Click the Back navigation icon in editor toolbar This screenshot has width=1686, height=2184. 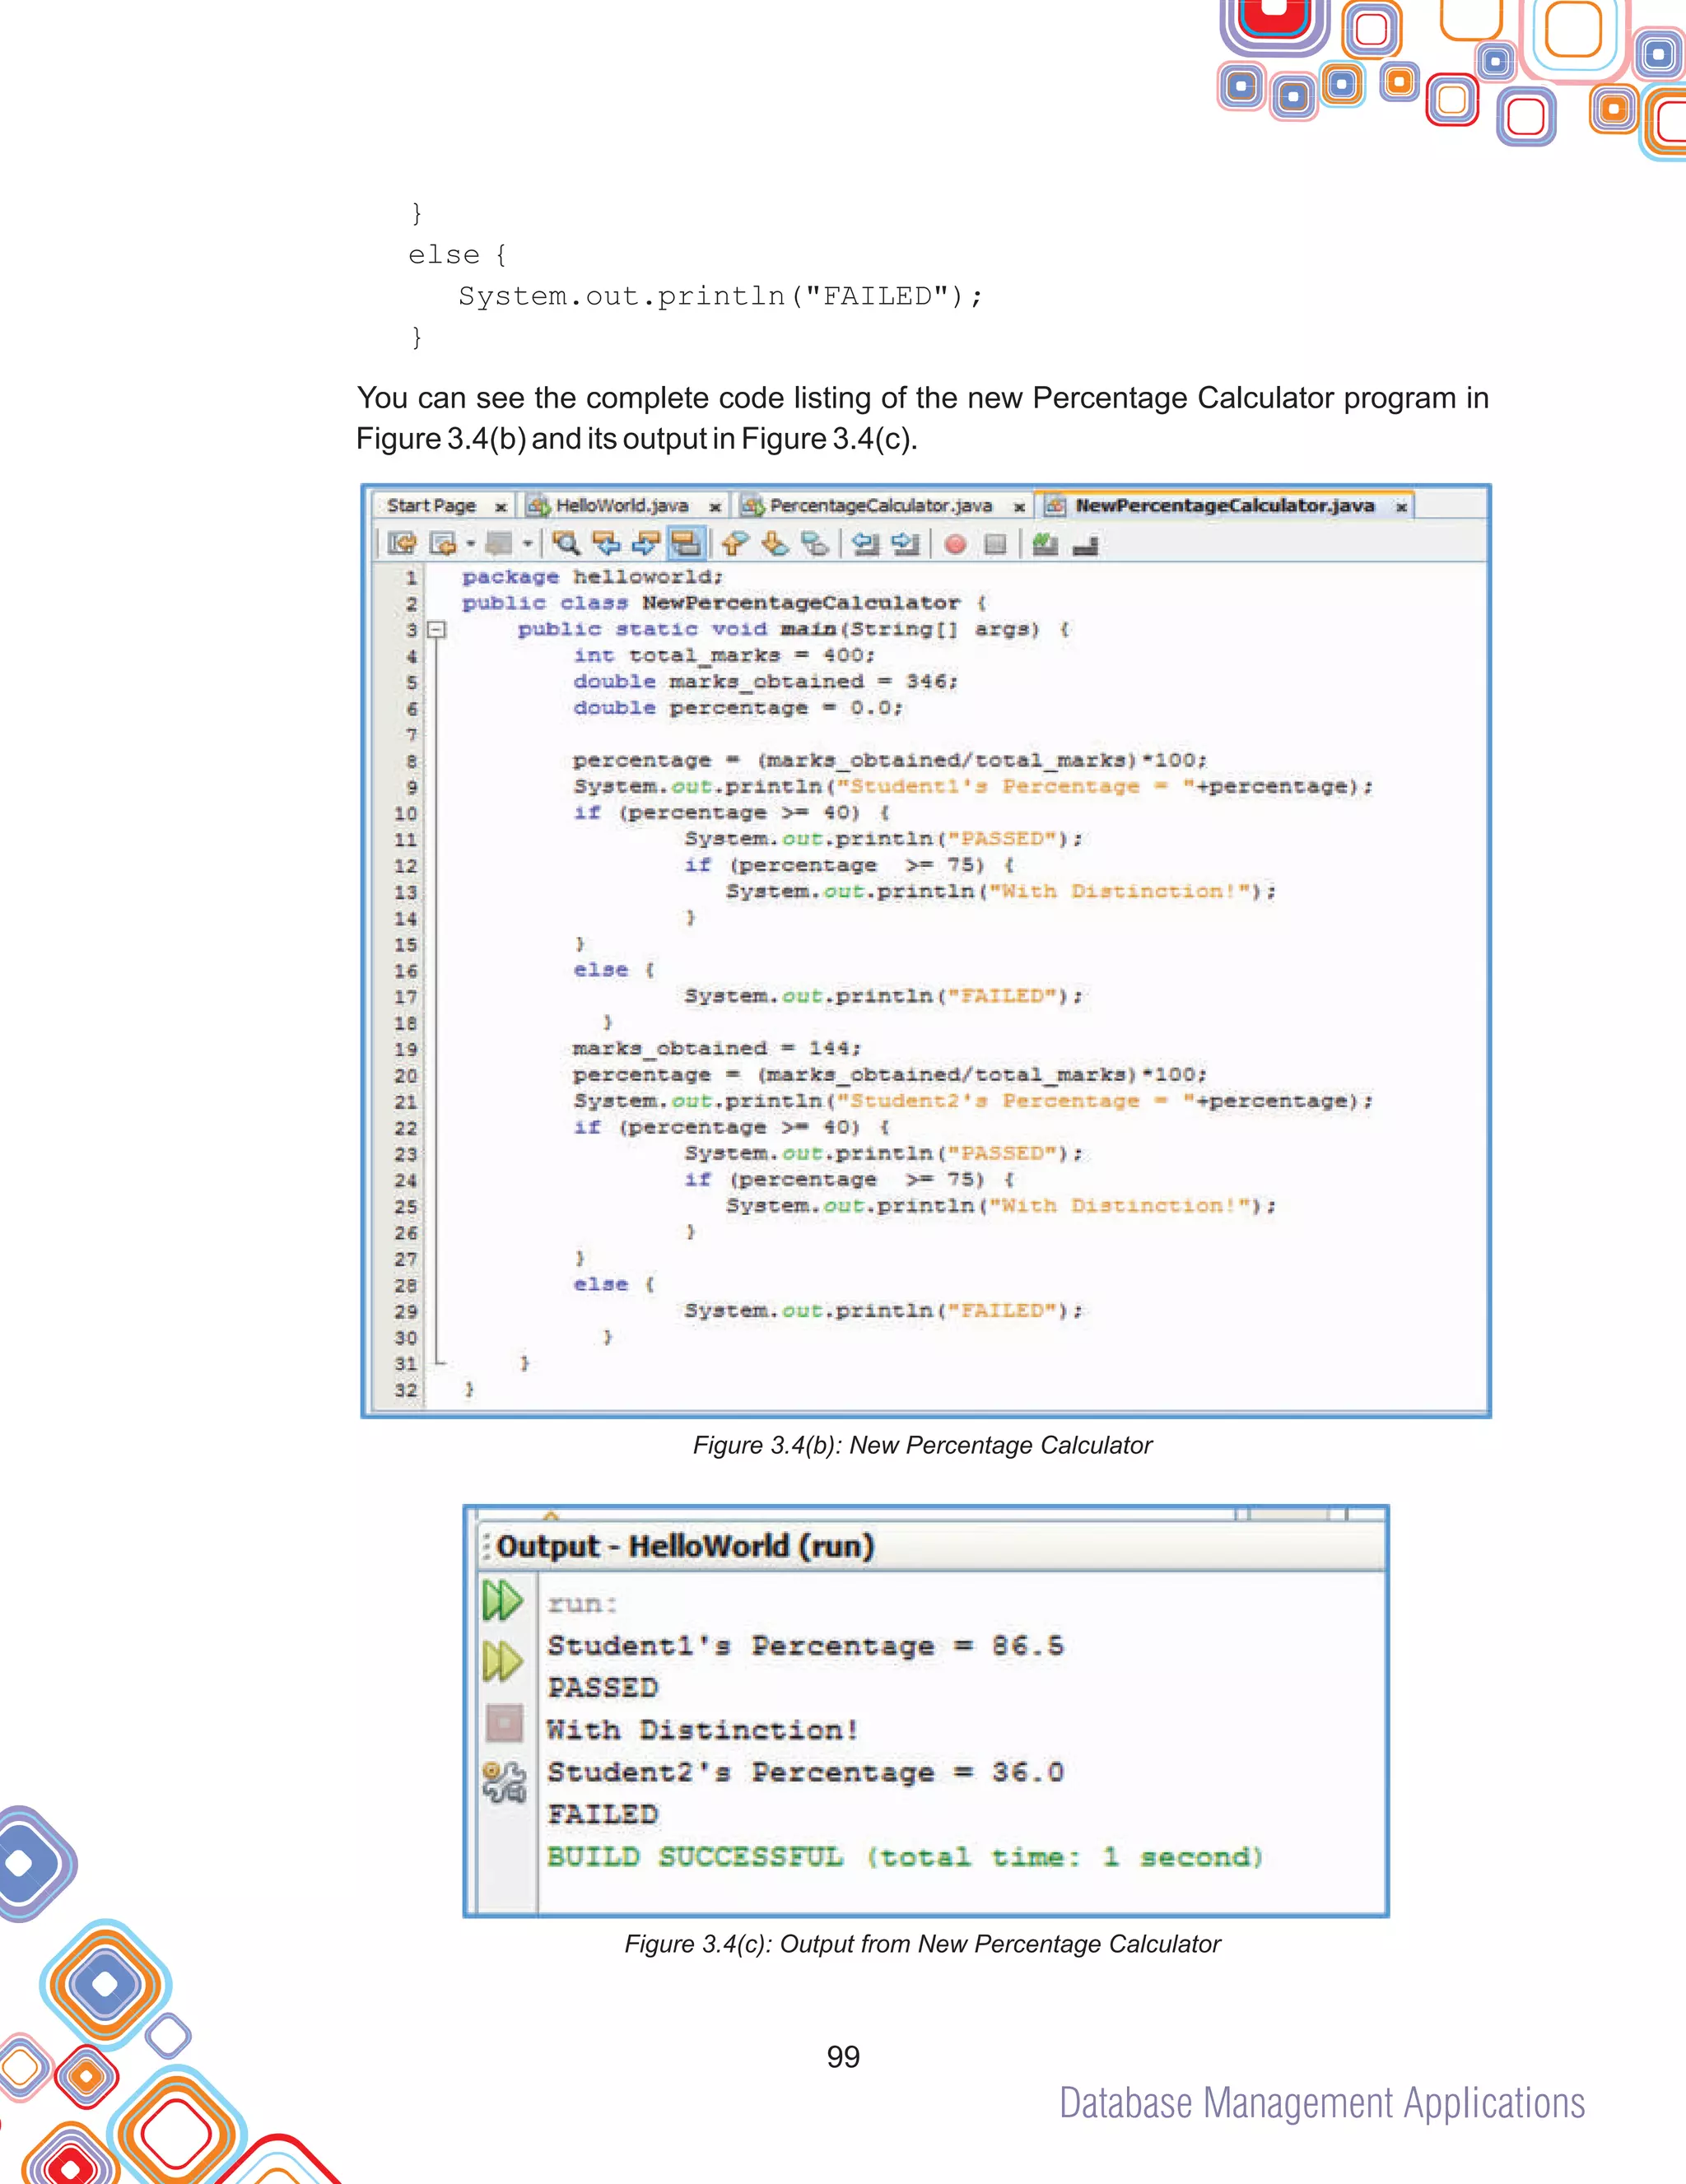442,543
